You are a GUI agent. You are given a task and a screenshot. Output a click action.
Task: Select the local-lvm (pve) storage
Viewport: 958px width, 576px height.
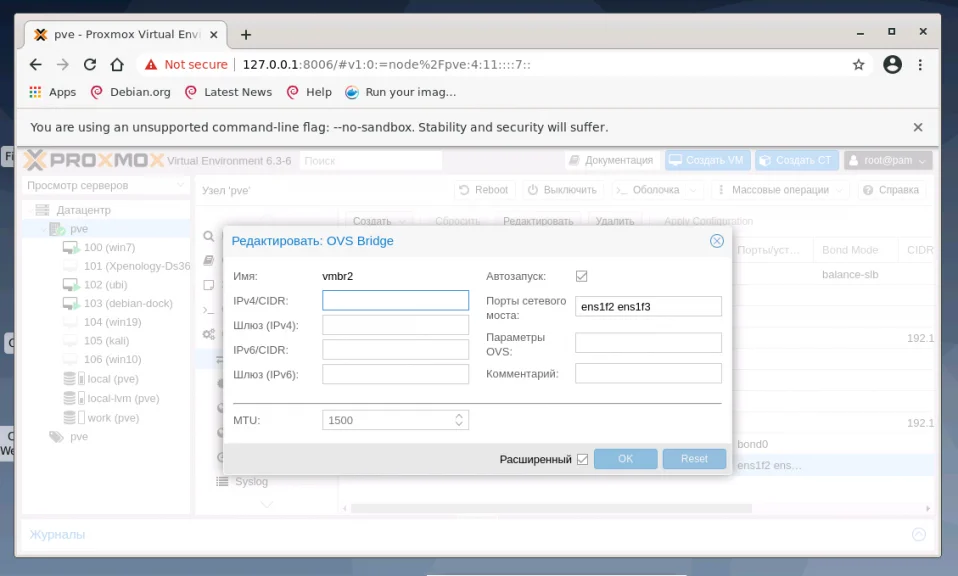pos(123,398)
